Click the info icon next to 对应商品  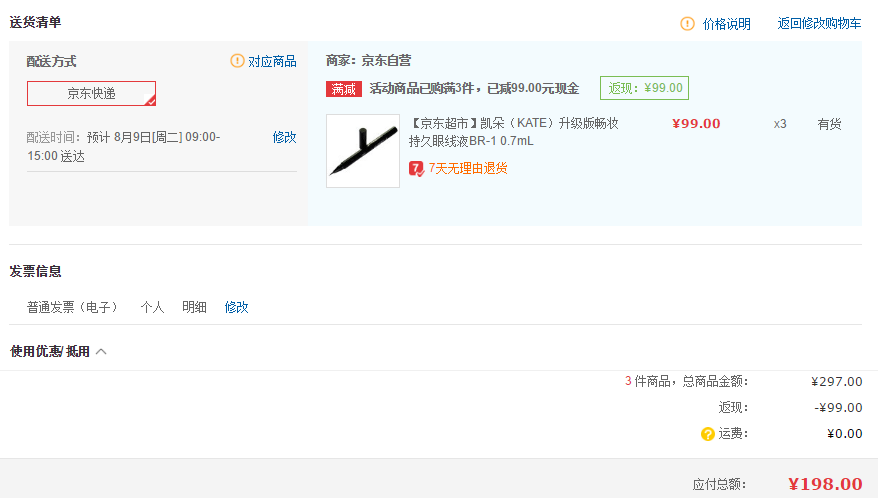coord(237,60)
